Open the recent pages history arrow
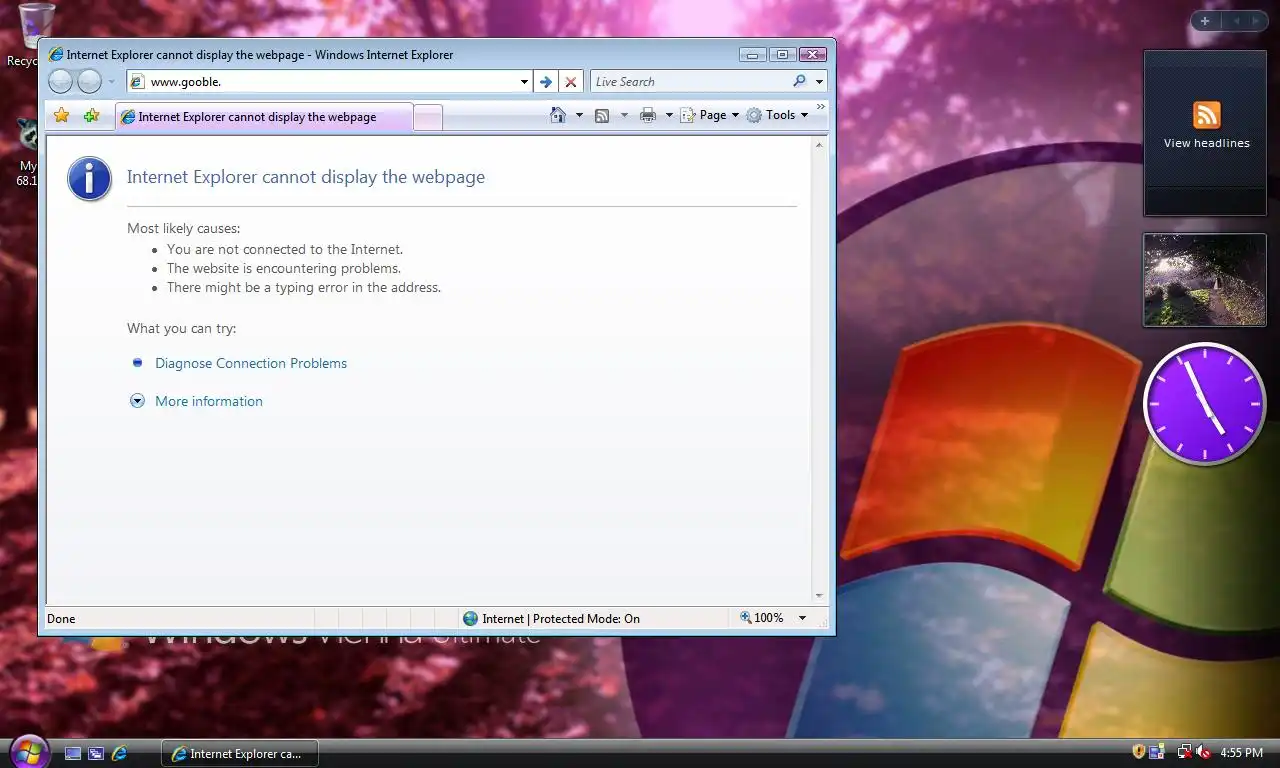Screen dimensions: 1280x768 112,82
